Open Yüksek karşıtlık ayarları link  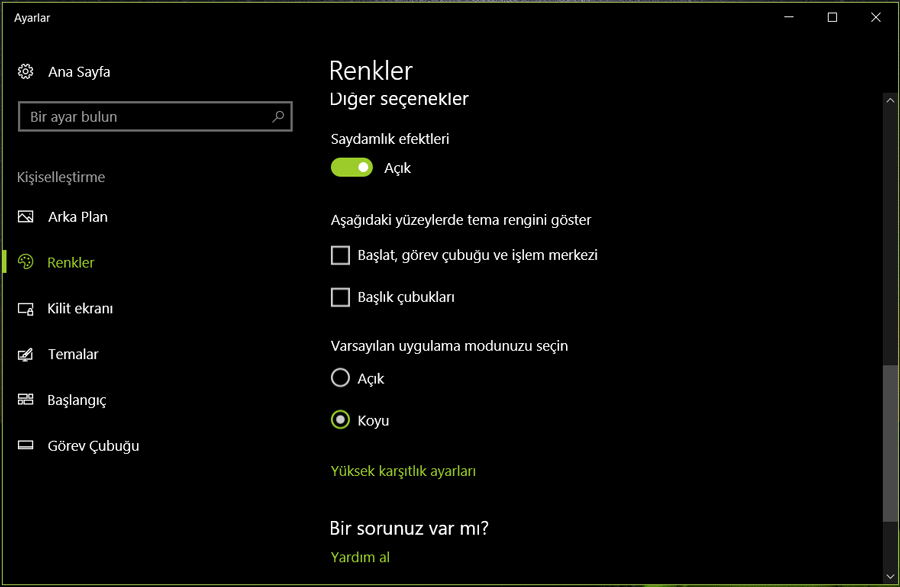tap(403, 471)
